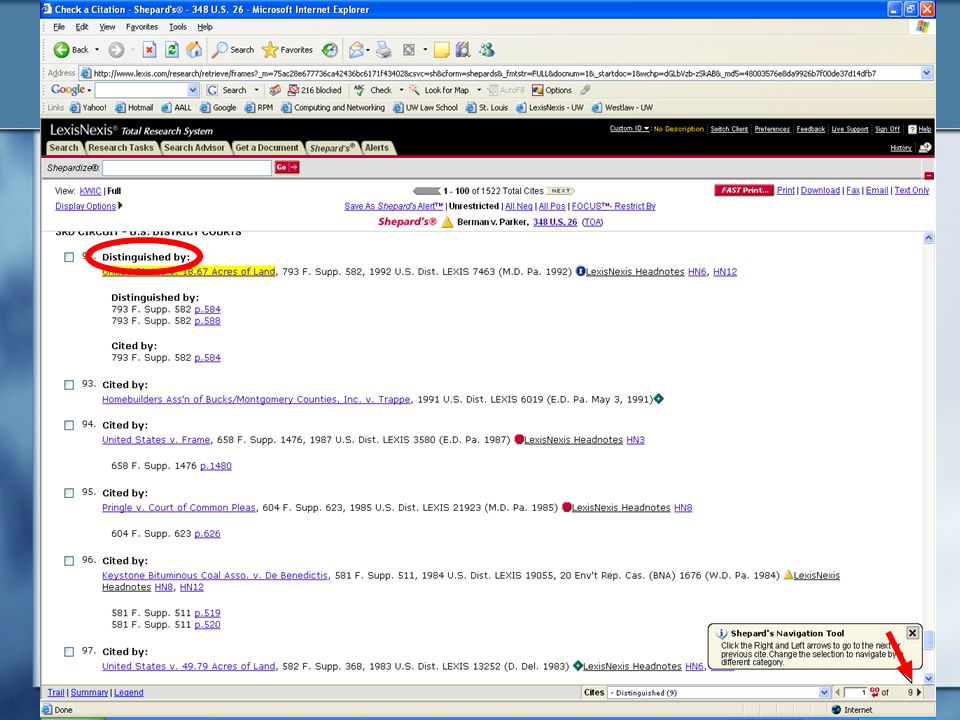Click the Print printer icon in toolbar
The width and height of the screenshot is (960, 720).
(x=384, y=50)
